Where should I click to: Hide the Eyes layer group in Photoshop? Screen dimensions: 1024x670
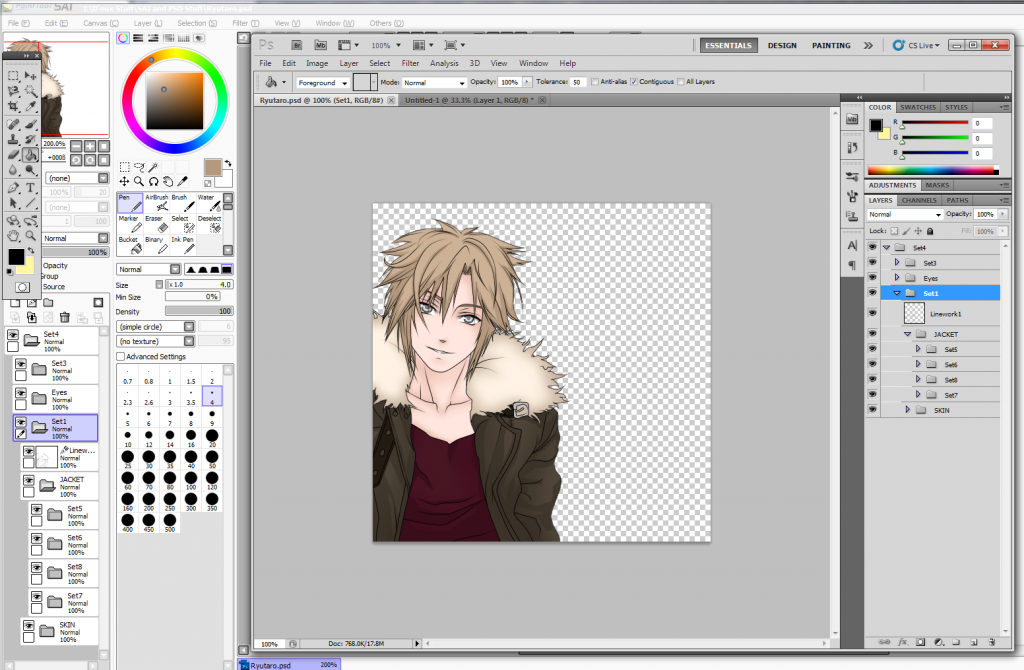[872, 278]
